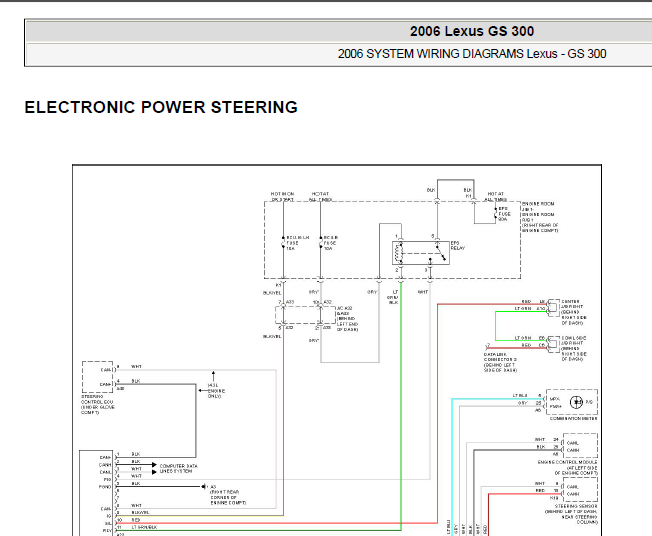Click the COMBINATION METER label
The image size is (652, 536).
pos(573,418)
